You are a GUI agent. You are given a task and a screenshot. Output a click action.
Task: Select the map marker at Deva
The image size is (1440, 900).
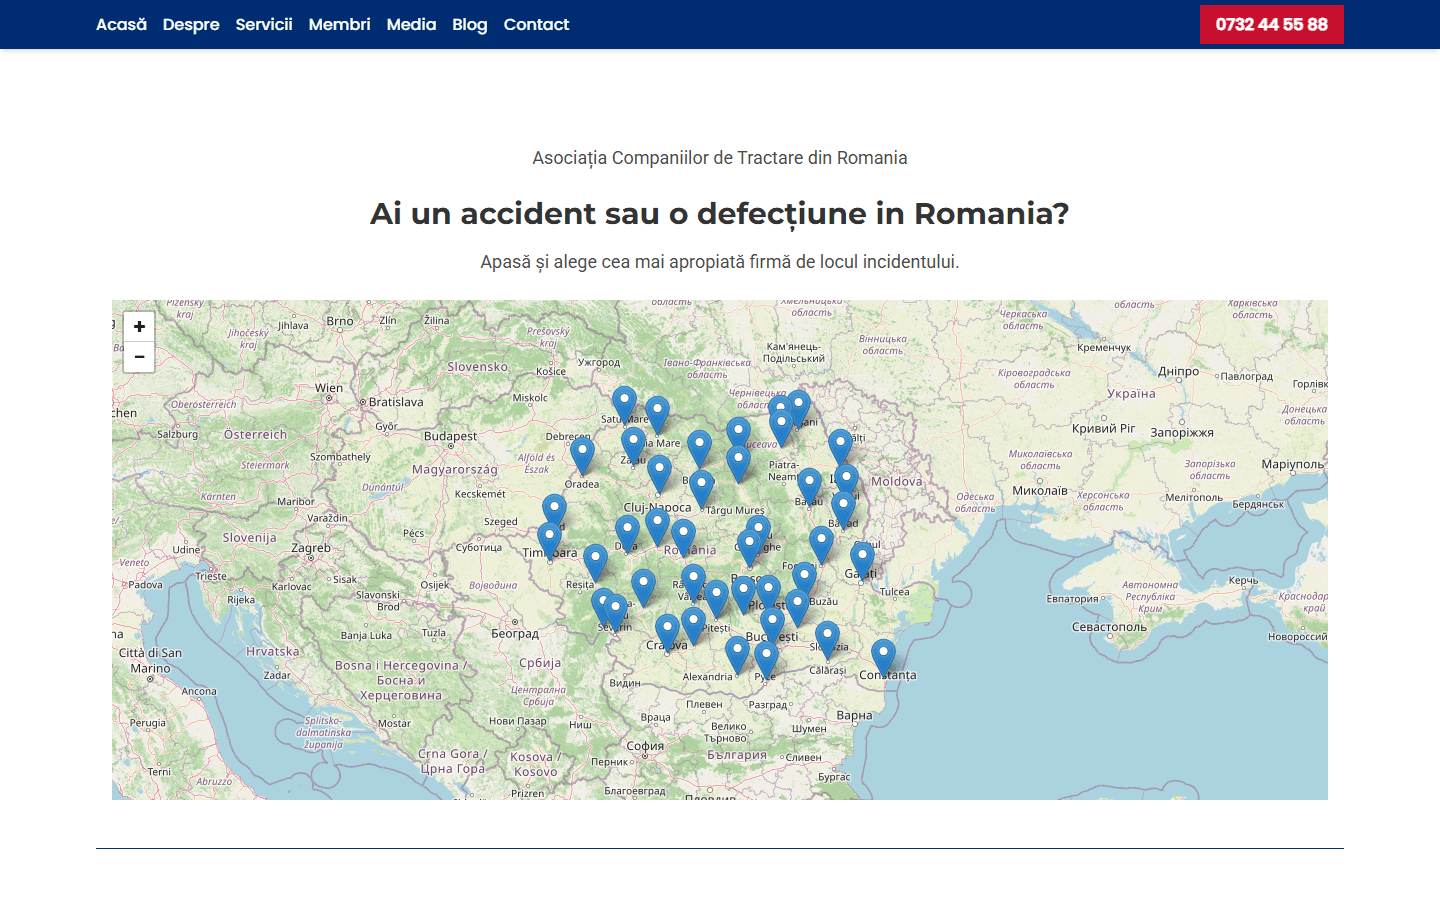click(627, 533)
